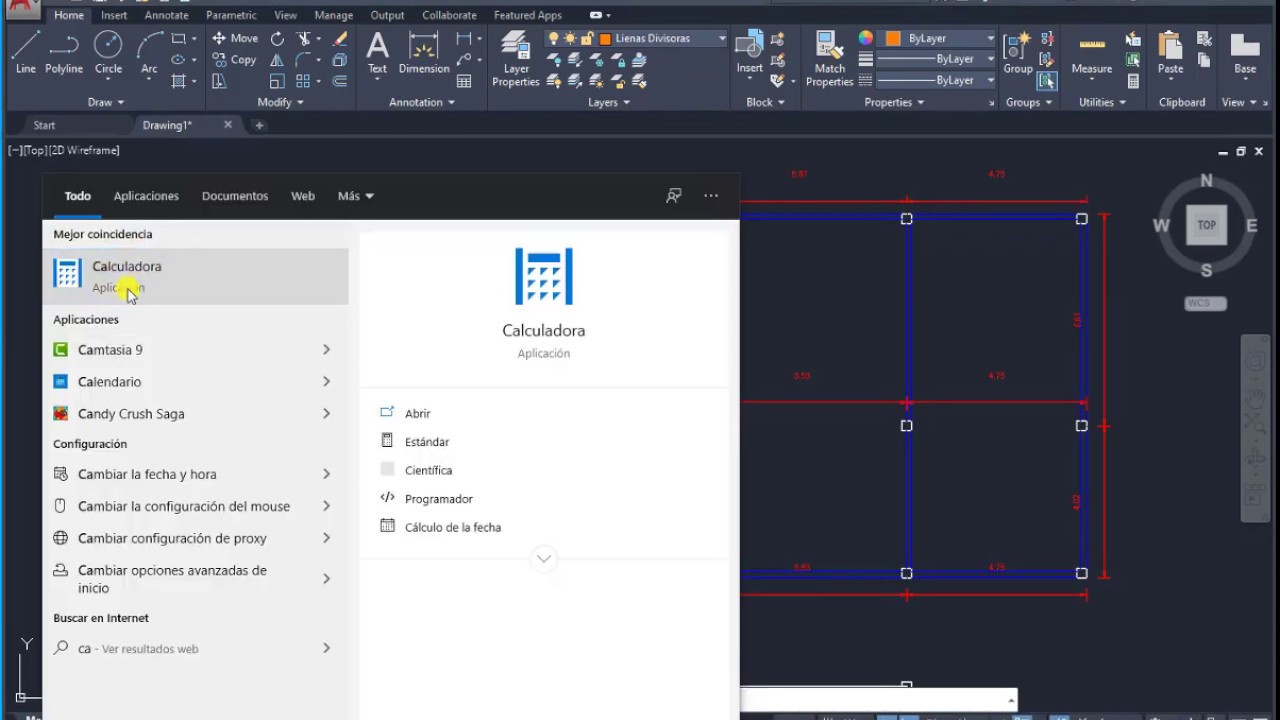Open the Manage ribbon tab
Viewport: 1280px width, 720px height.
coord(333,15)
